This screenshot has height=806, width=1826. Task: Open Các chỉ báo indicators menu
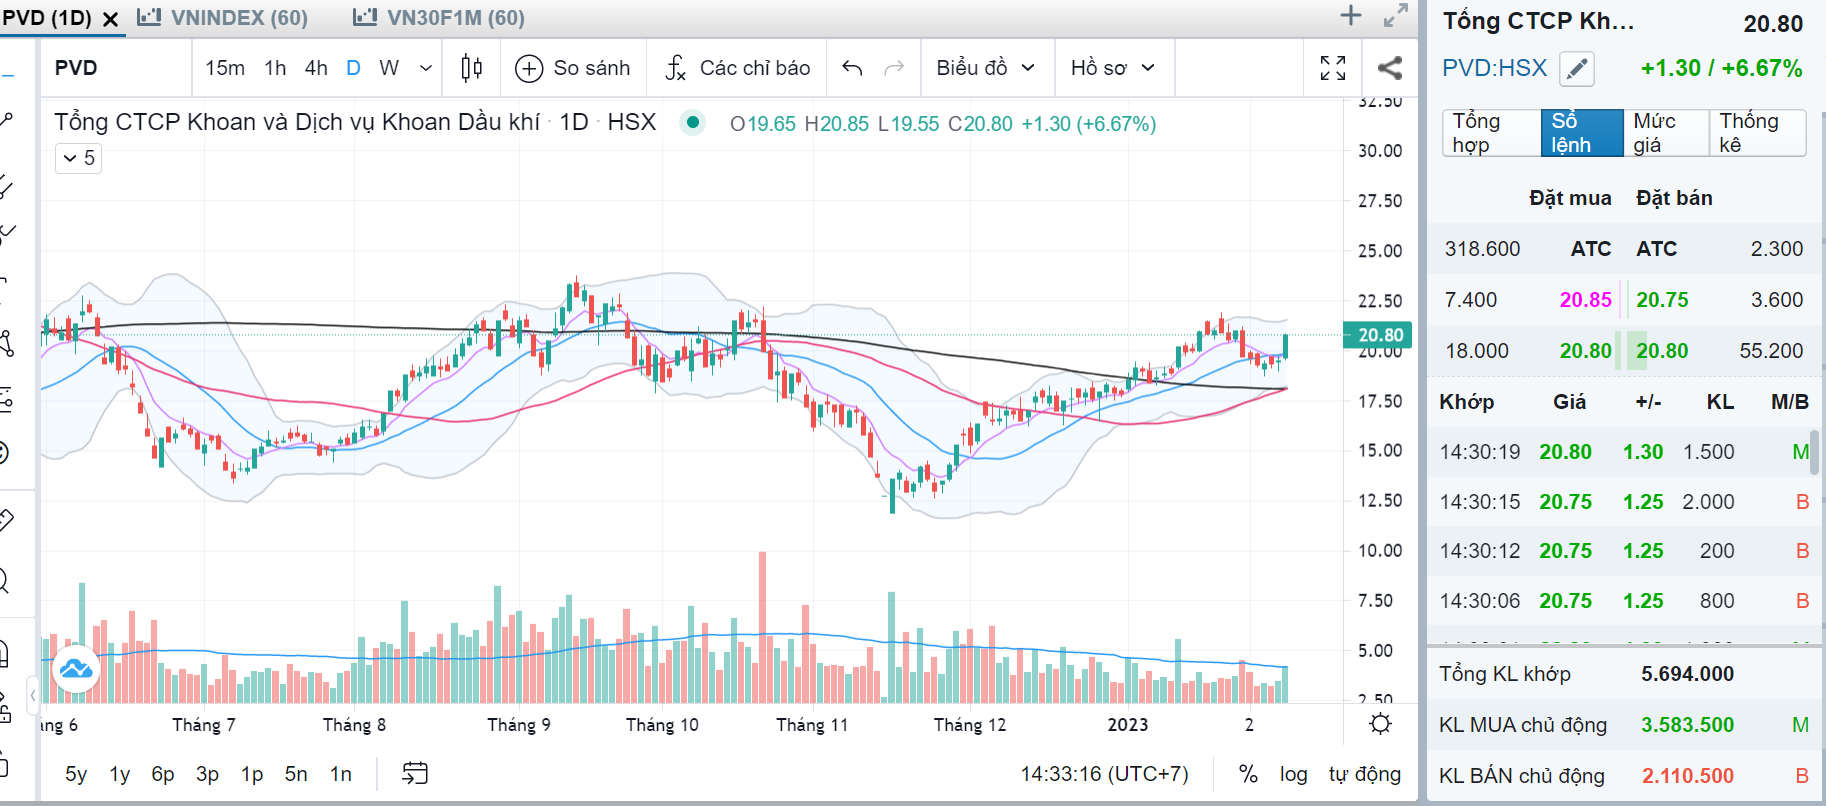738,68
